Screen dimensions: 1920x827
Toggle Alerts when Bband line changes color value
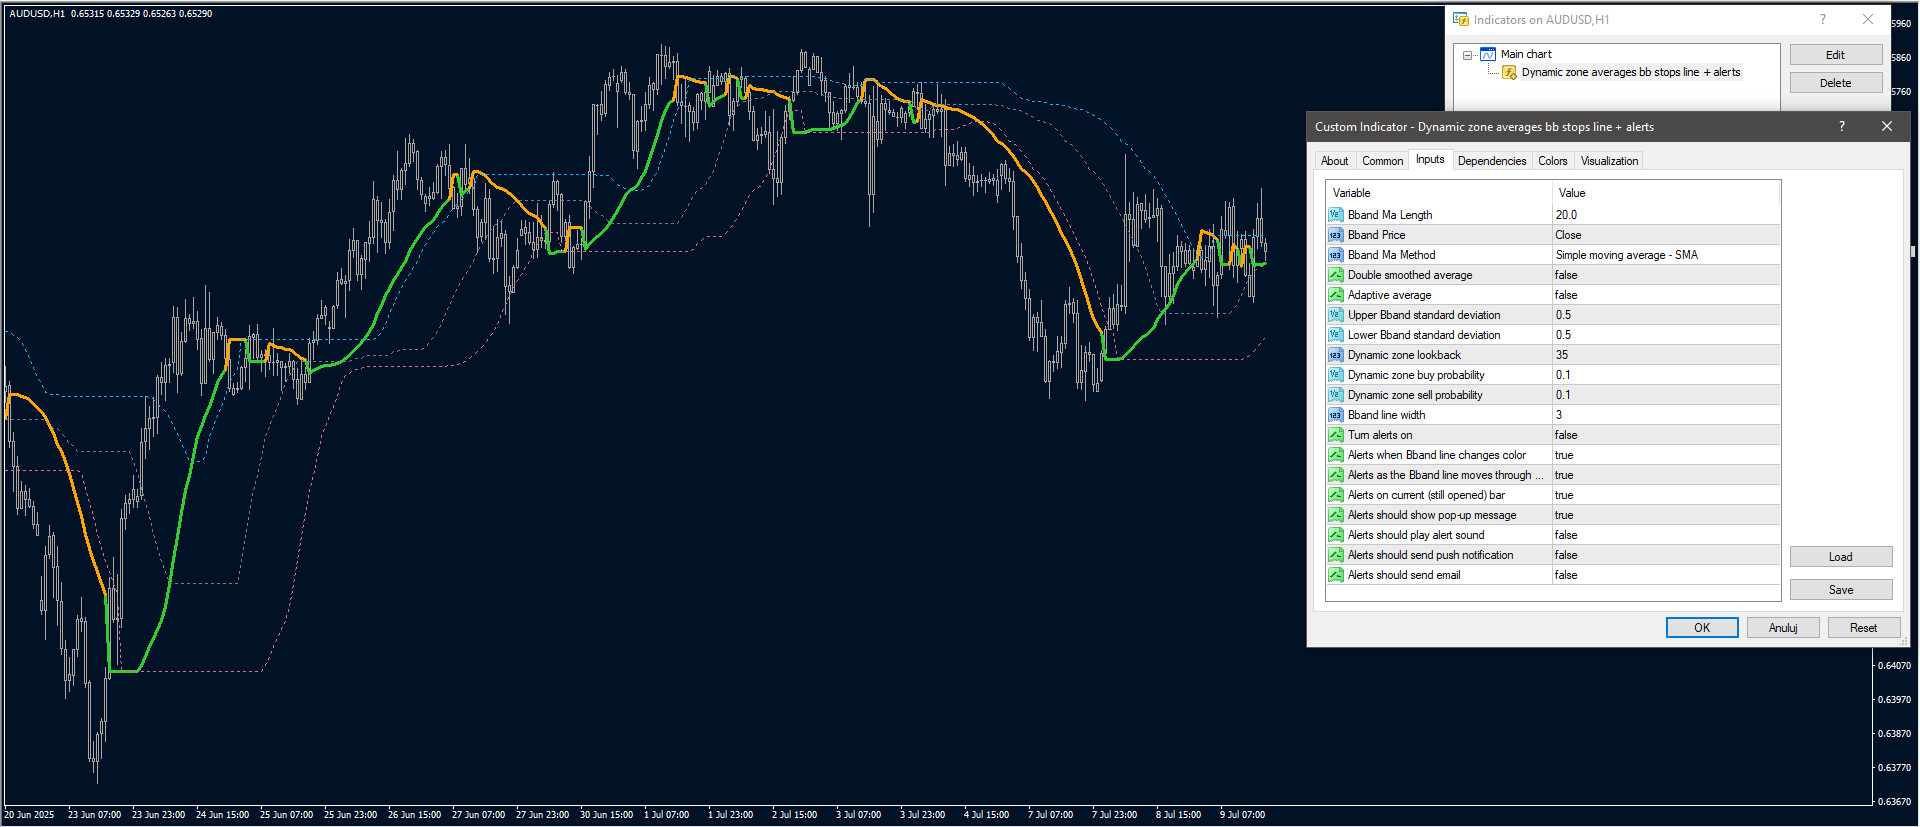coord(1666,455)
